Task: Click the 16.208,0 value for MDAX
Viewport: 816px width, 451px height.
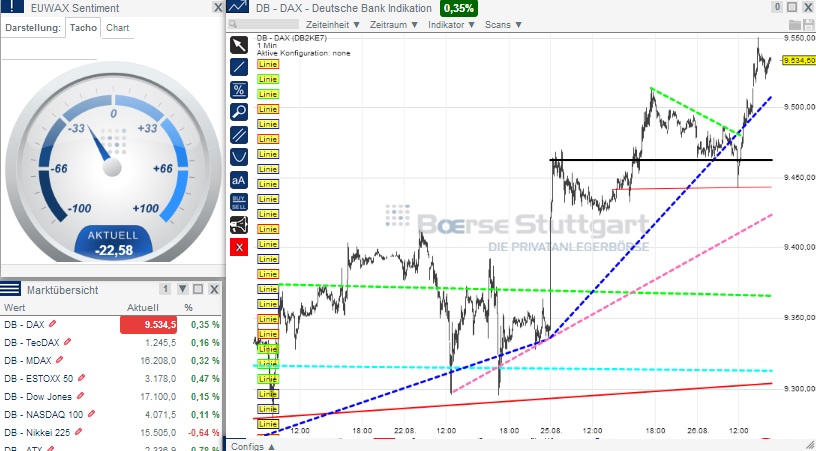Action: click(158, 360)
